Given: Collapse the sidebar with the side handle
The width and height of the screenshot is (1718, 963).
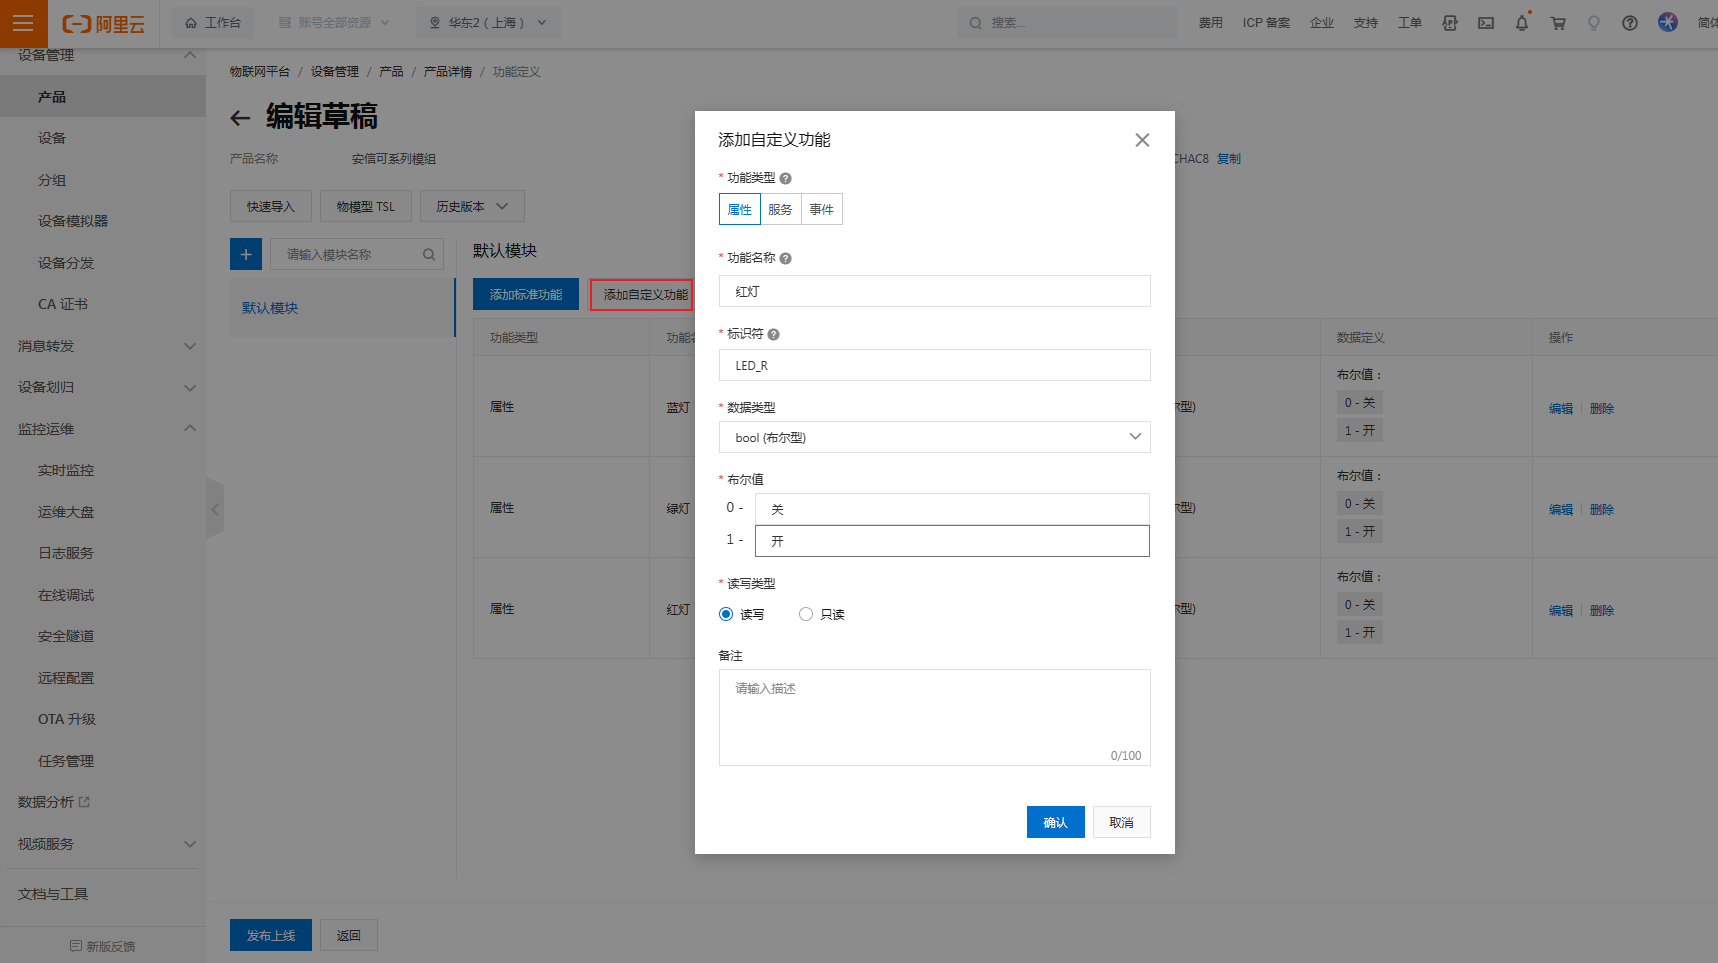Looking at the screenshot, I should click(x=214, y=509).
